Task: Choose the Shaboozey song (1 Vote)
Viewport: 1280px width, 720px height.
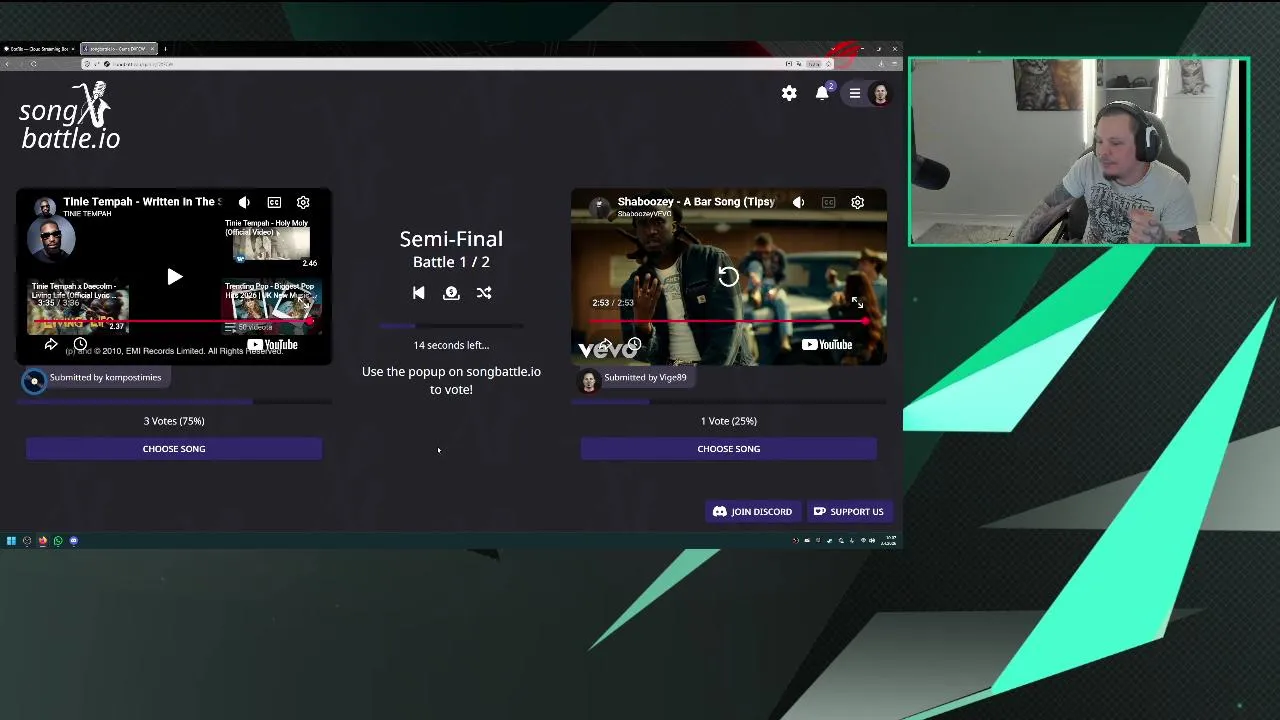Action: tap(729, 449)
